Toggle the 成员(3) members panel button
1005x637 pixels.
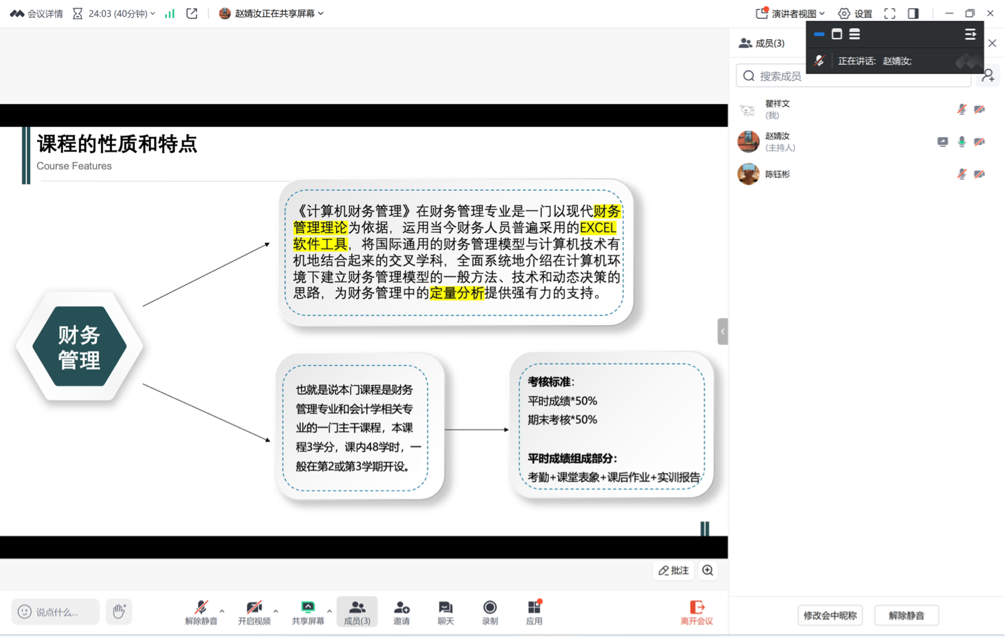[357, 612]
